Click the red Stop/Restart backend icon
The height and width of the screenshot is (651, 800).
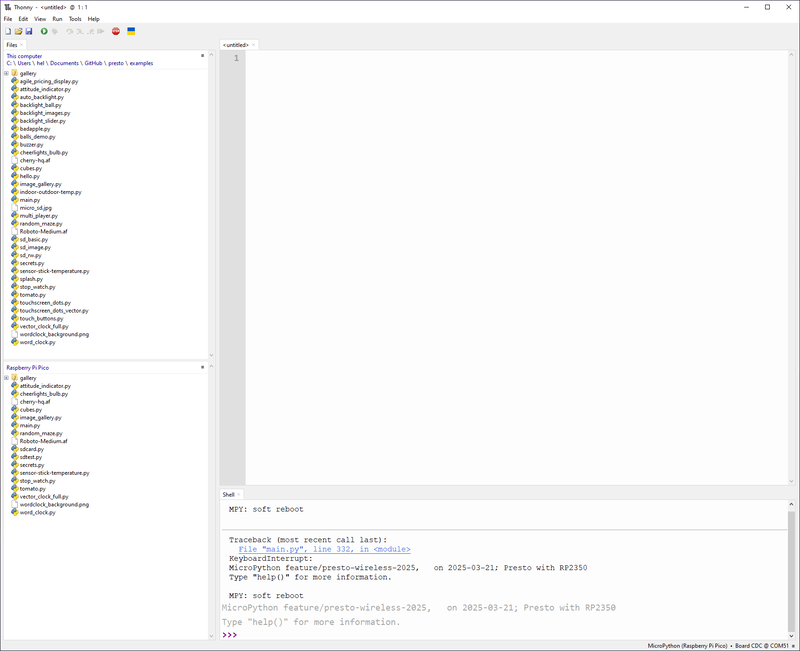[x=116, y=31]
